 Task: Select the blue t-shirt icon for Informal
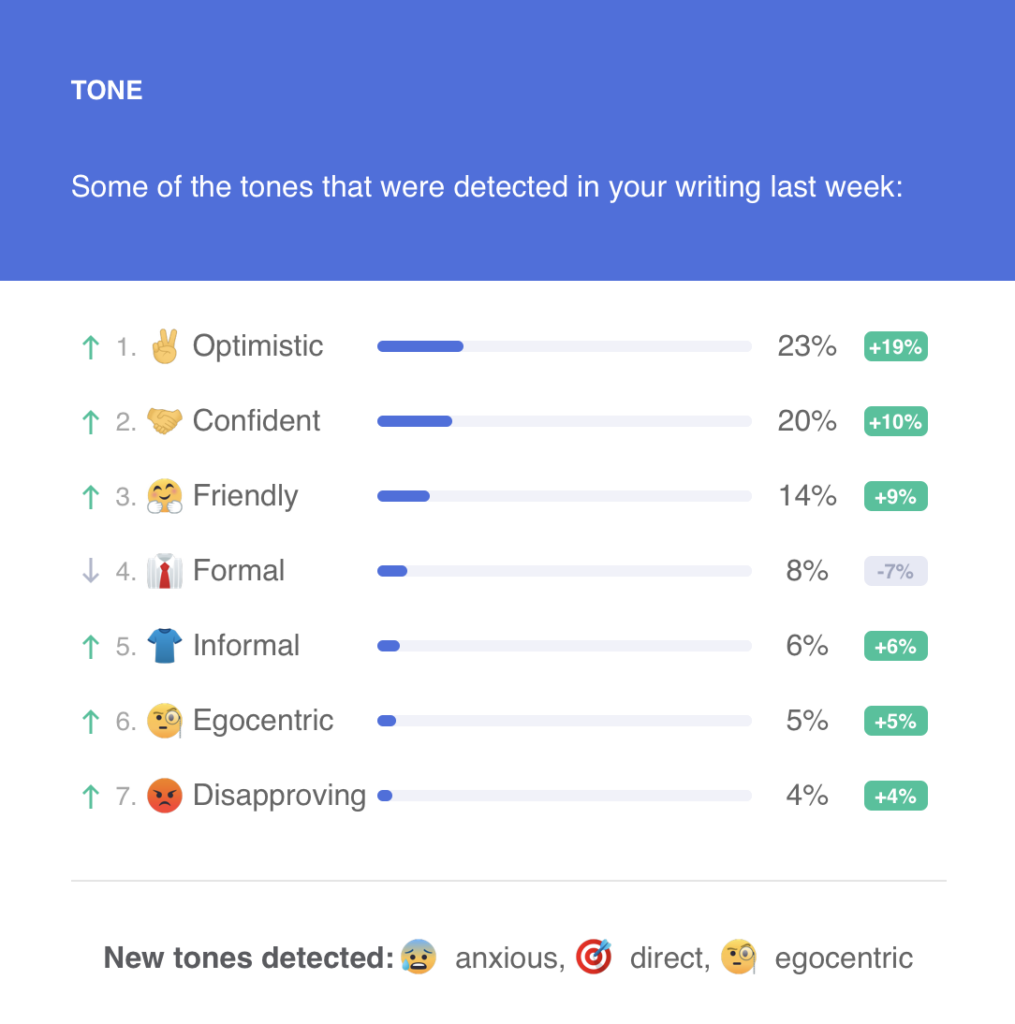[x=165, y=645]
